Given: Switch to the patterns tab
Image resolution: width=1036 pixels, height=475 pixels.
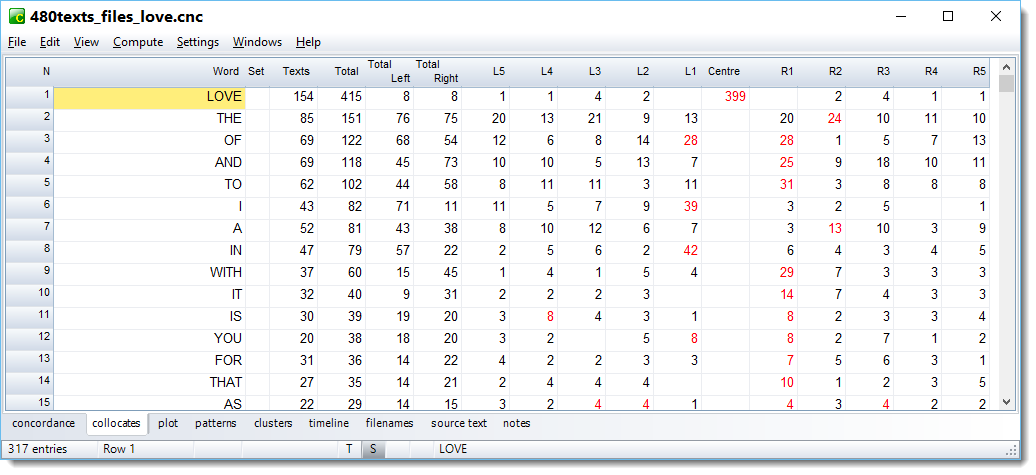Looking at the screenshot, I should point(216,423).
